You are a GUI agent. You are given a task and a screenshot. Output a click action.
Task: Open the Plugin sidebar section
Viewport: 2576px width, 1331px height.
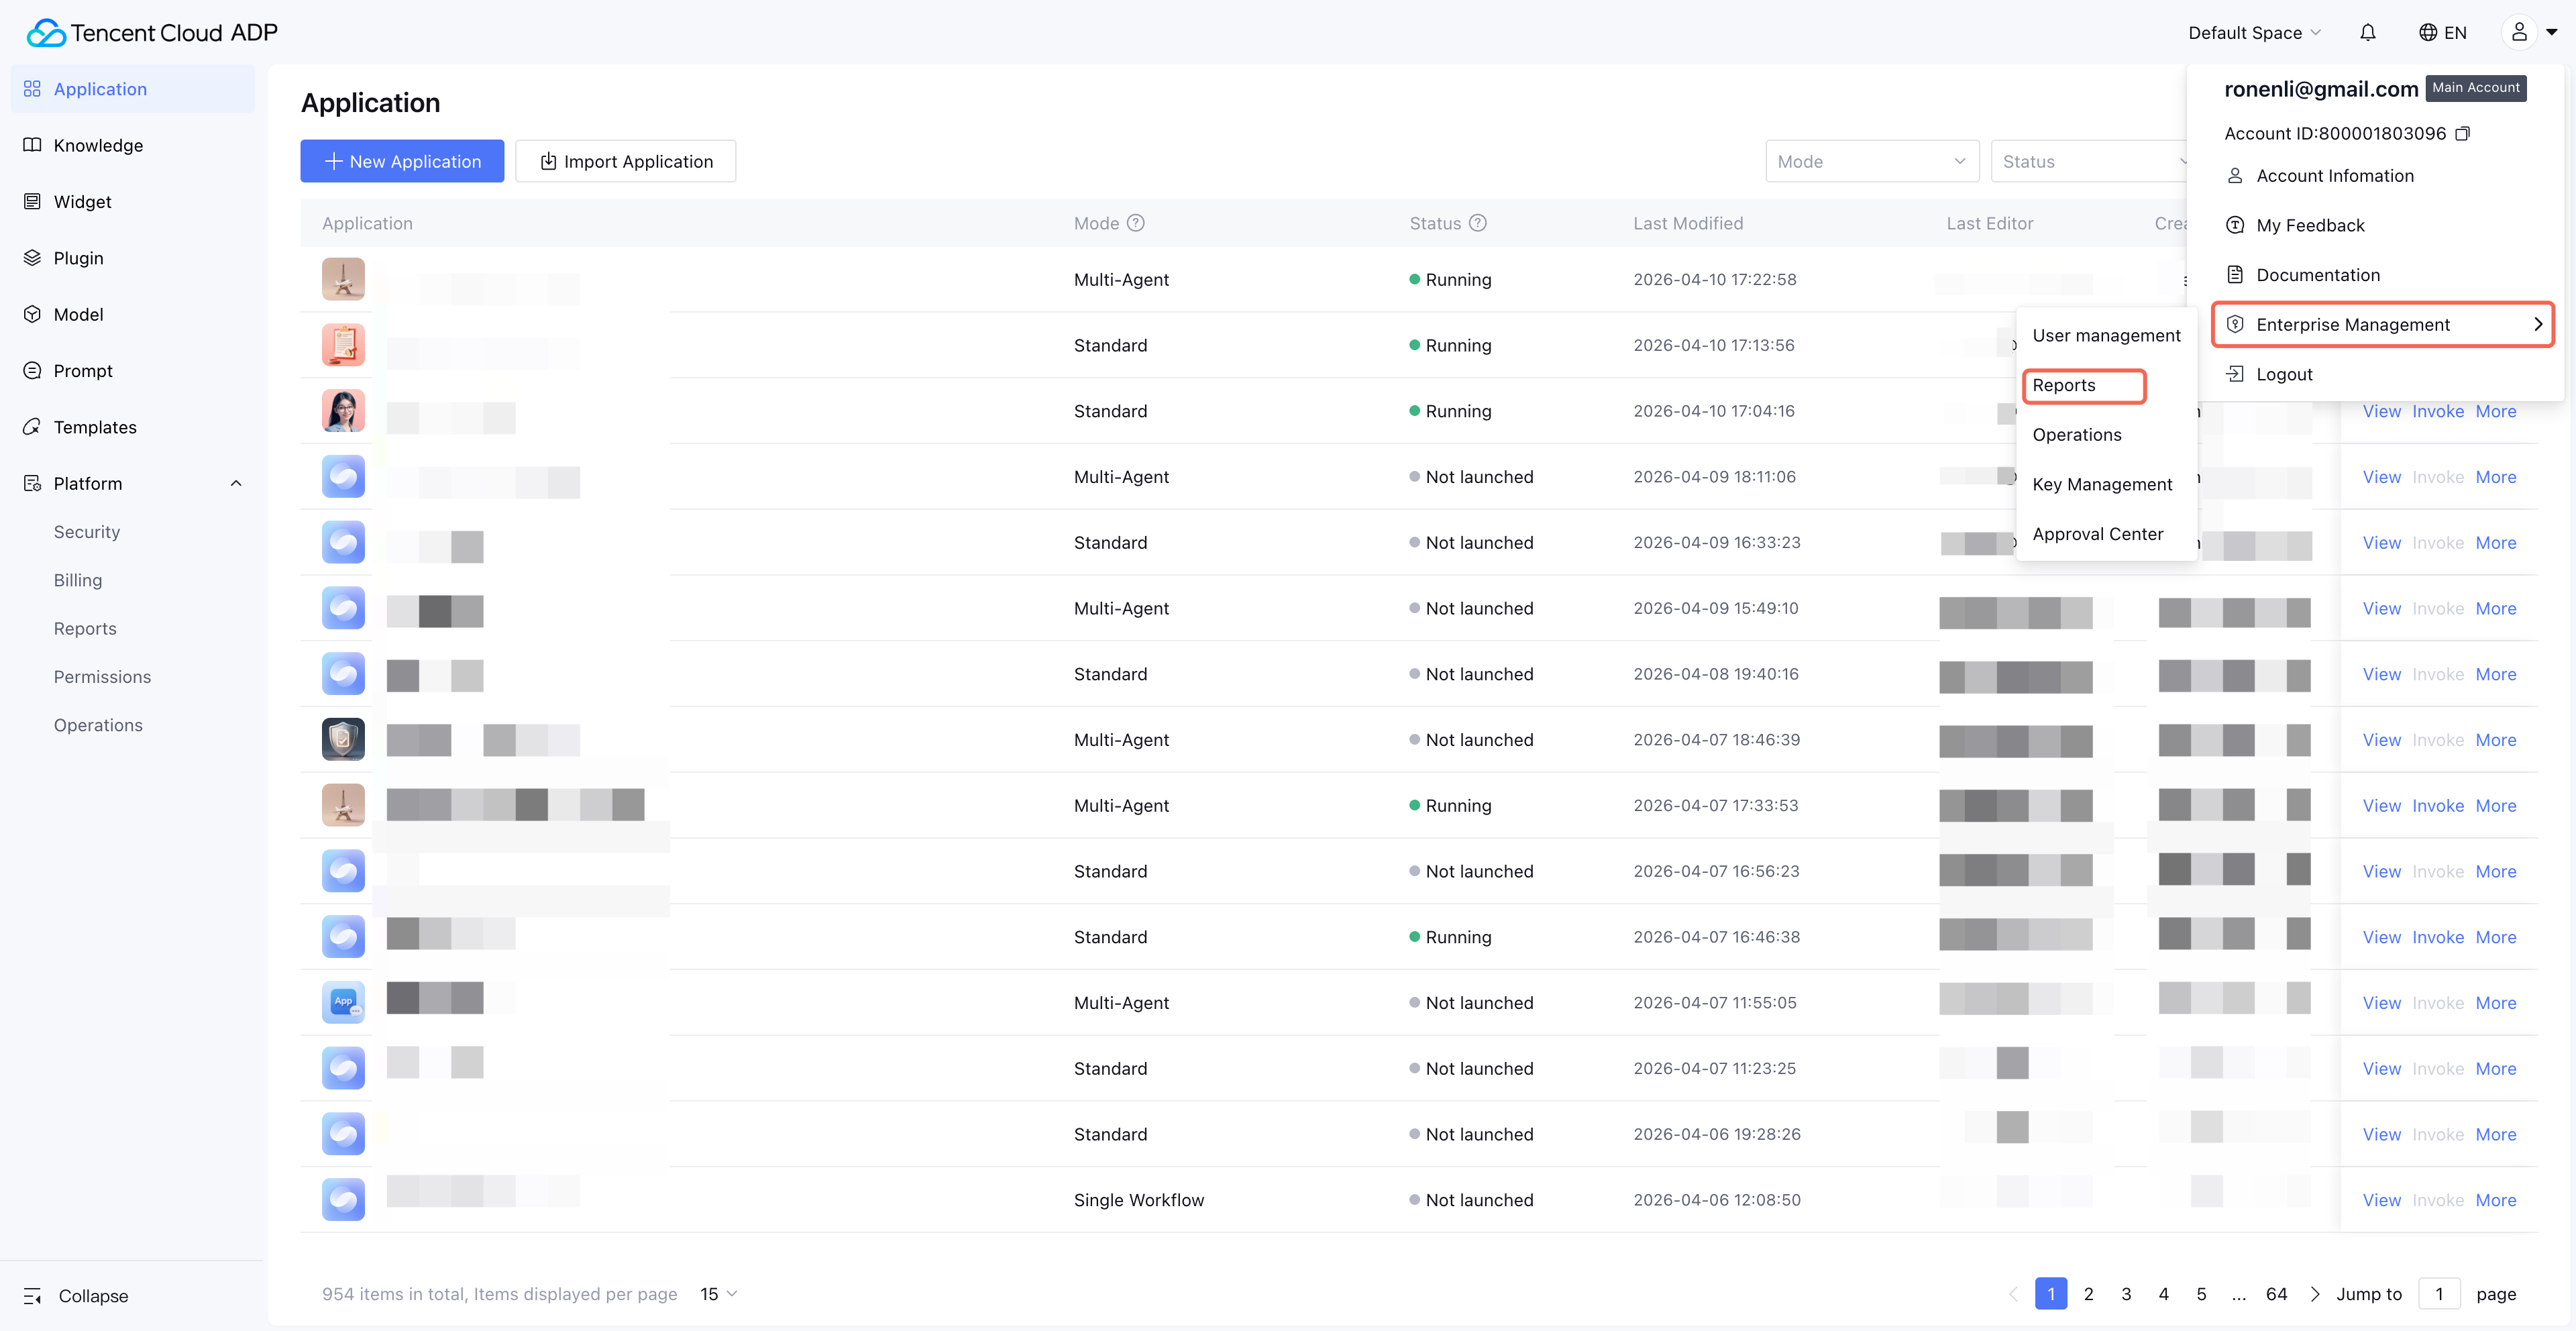[x=78, y=258]
